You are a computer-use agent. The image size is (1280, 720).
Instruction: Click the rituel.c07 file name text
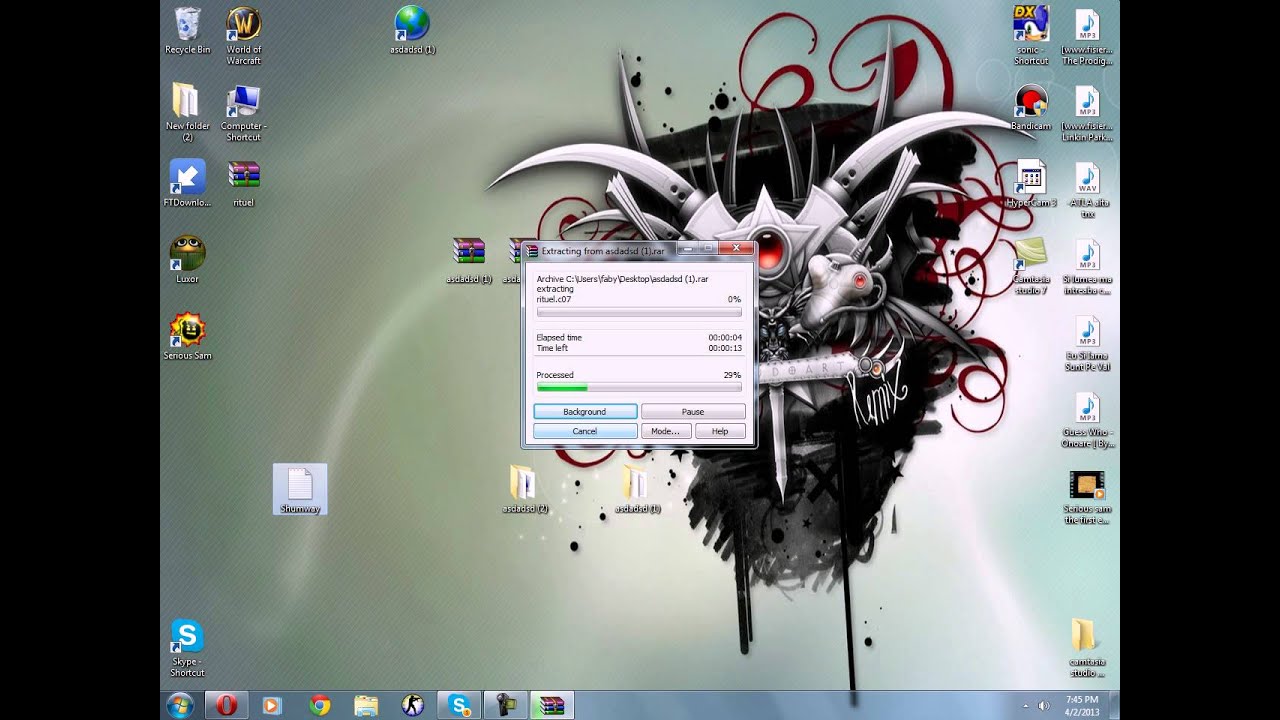coord(554,299)
